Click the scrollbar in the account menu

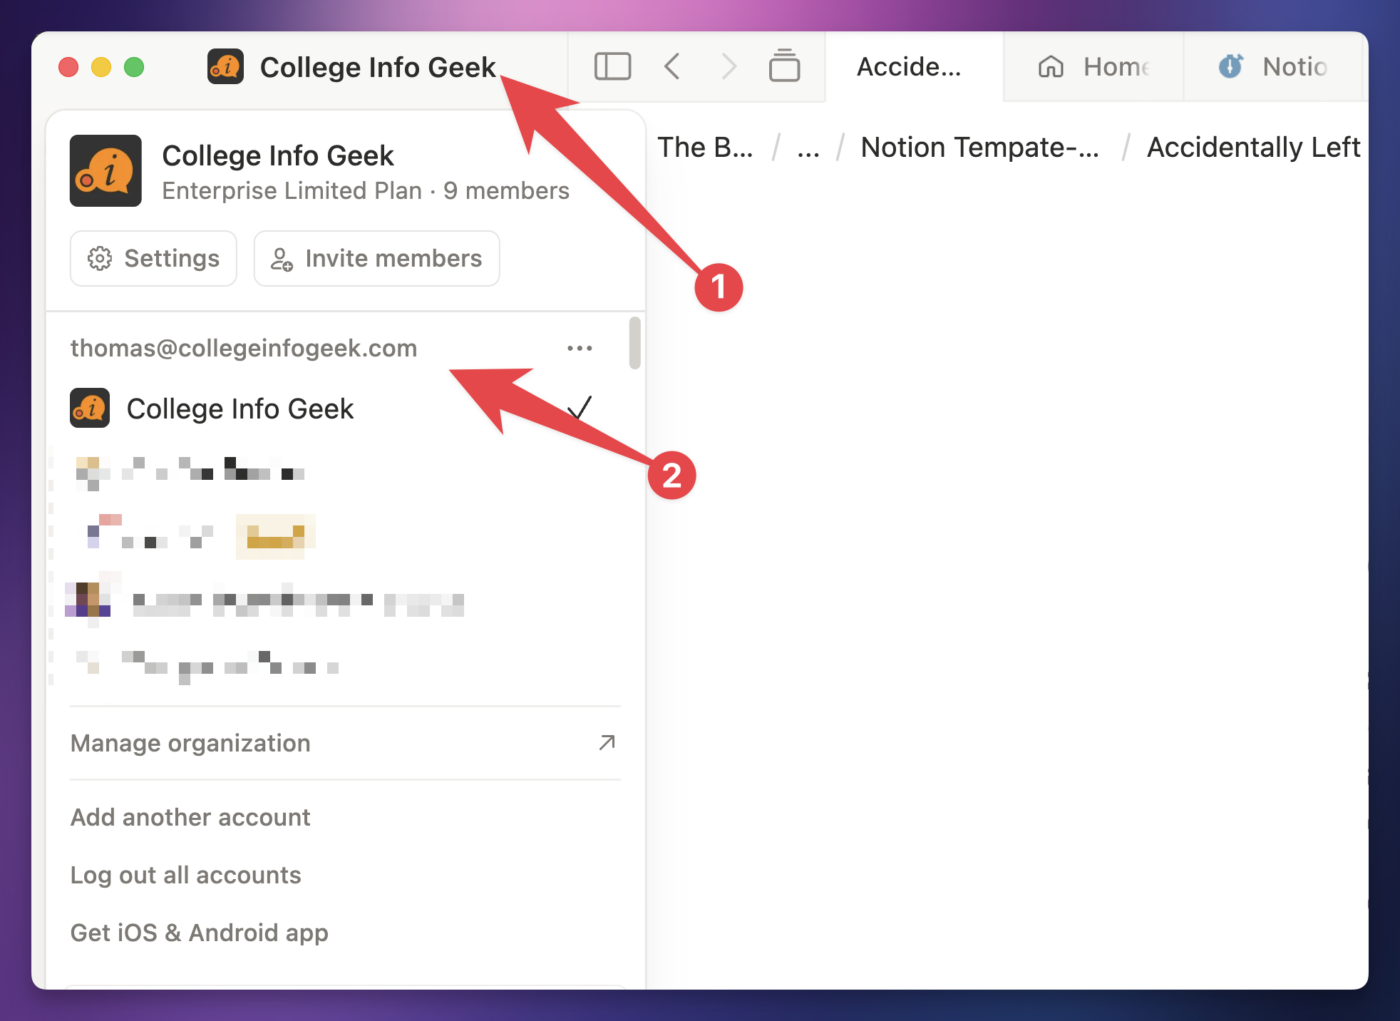pyautogui.click(x=633, y=343)
